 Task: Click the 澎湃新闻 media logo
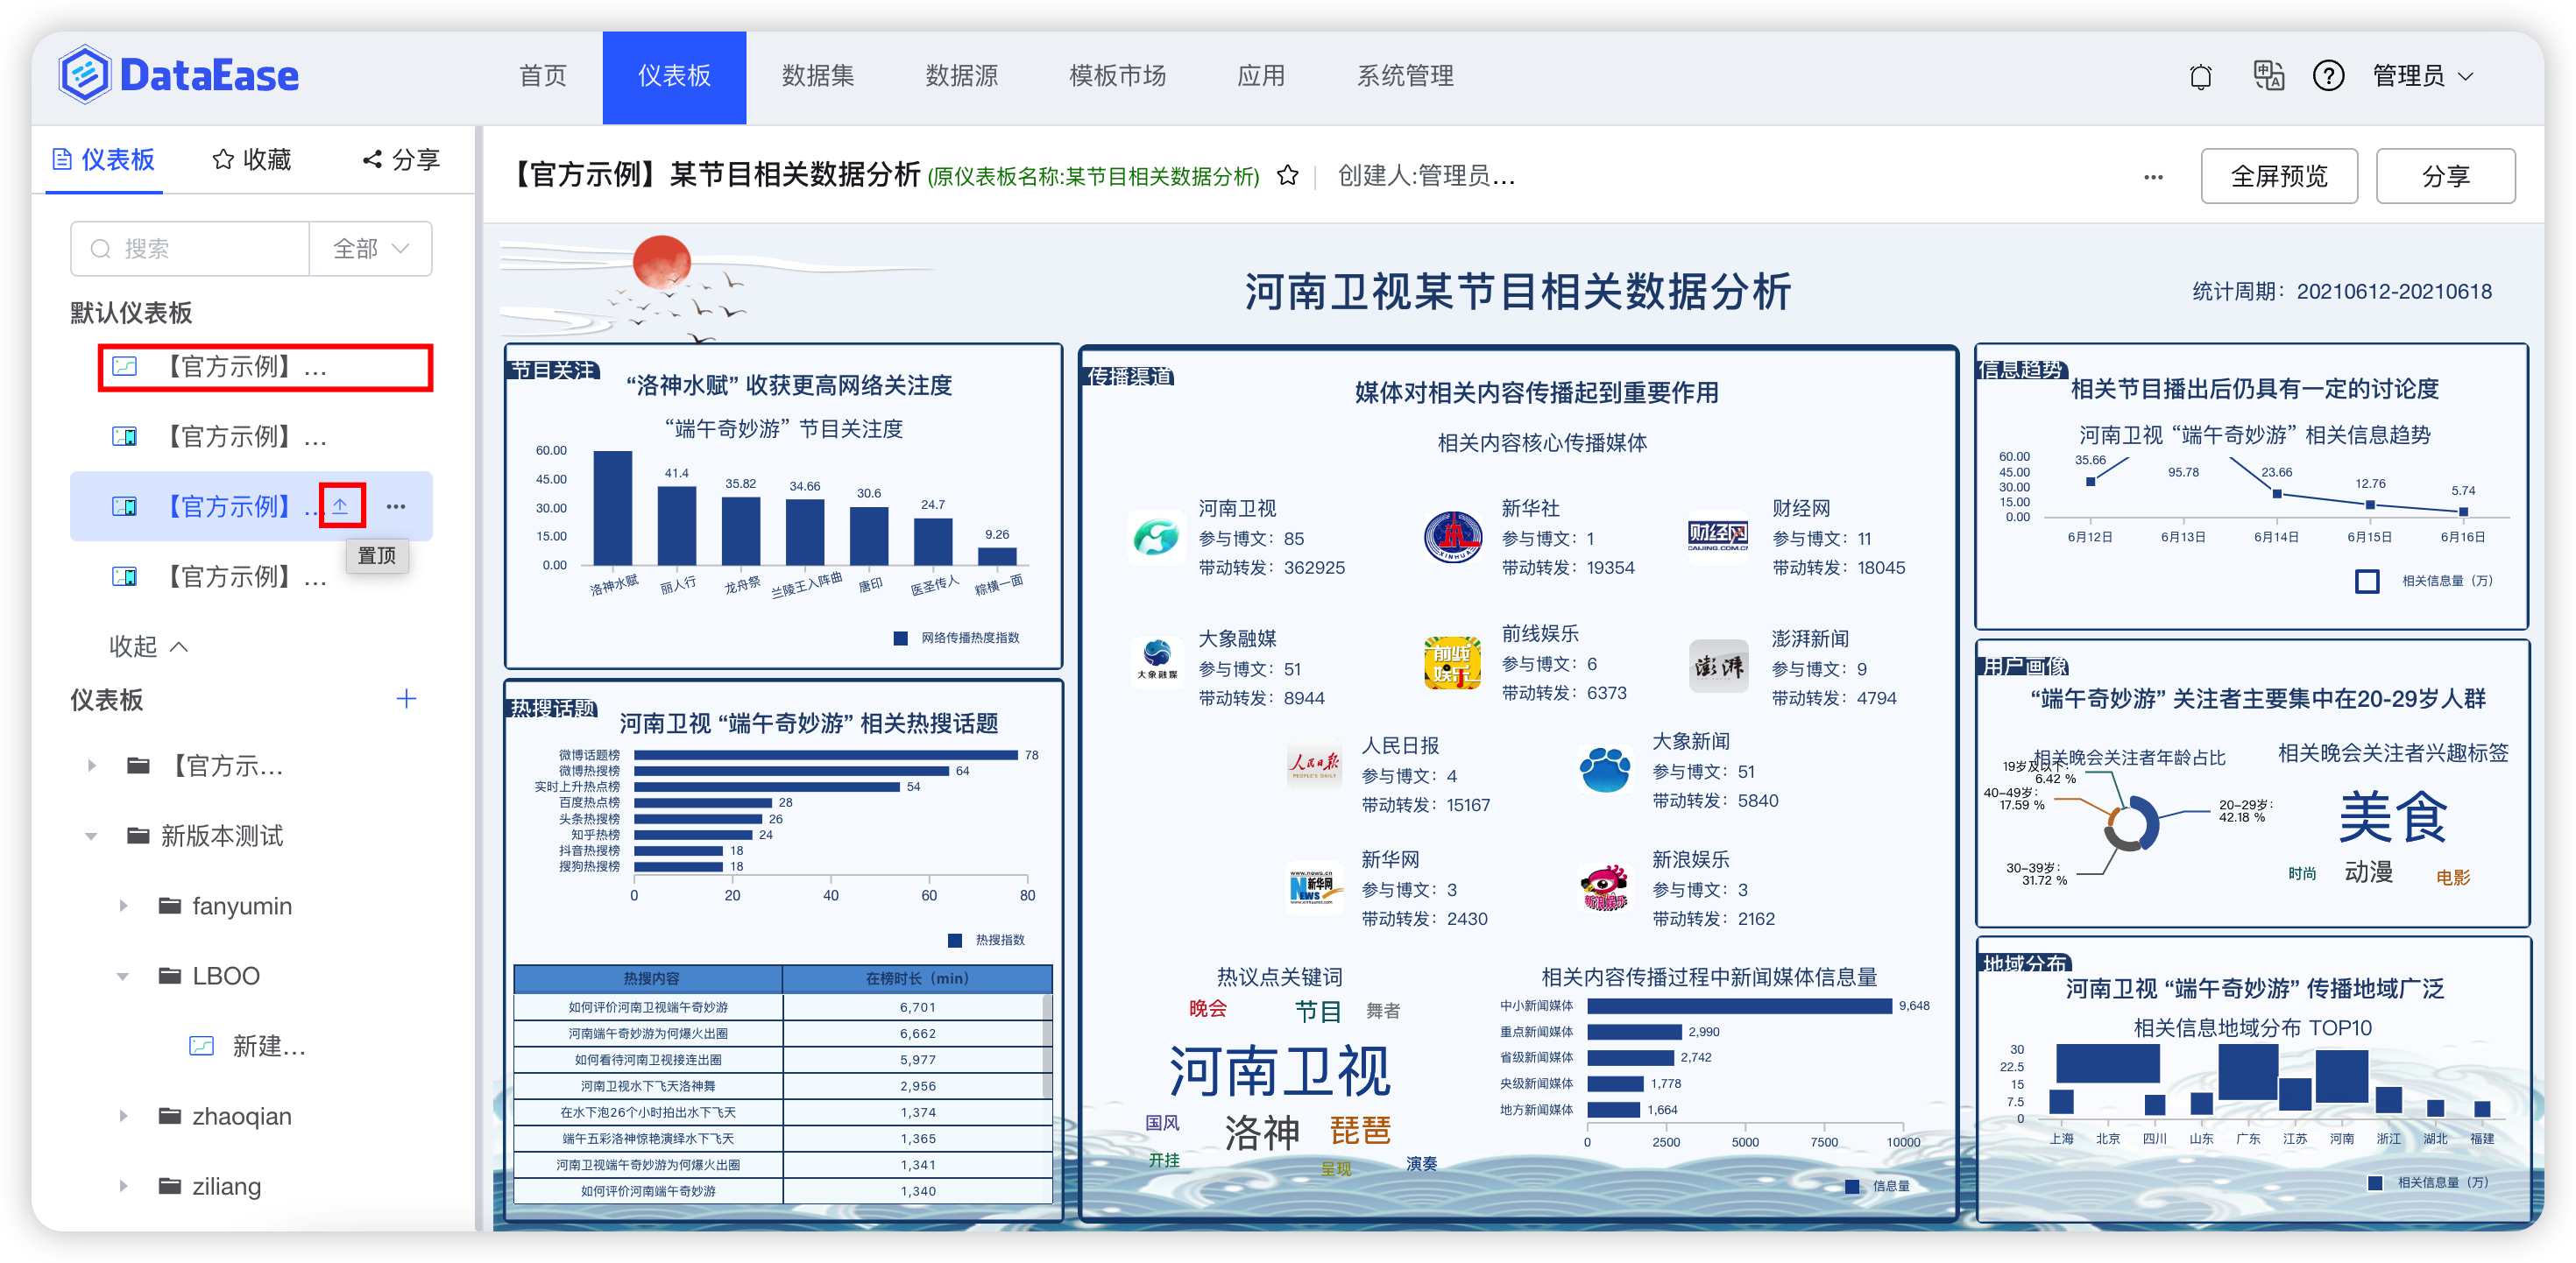pos(1718,666)
